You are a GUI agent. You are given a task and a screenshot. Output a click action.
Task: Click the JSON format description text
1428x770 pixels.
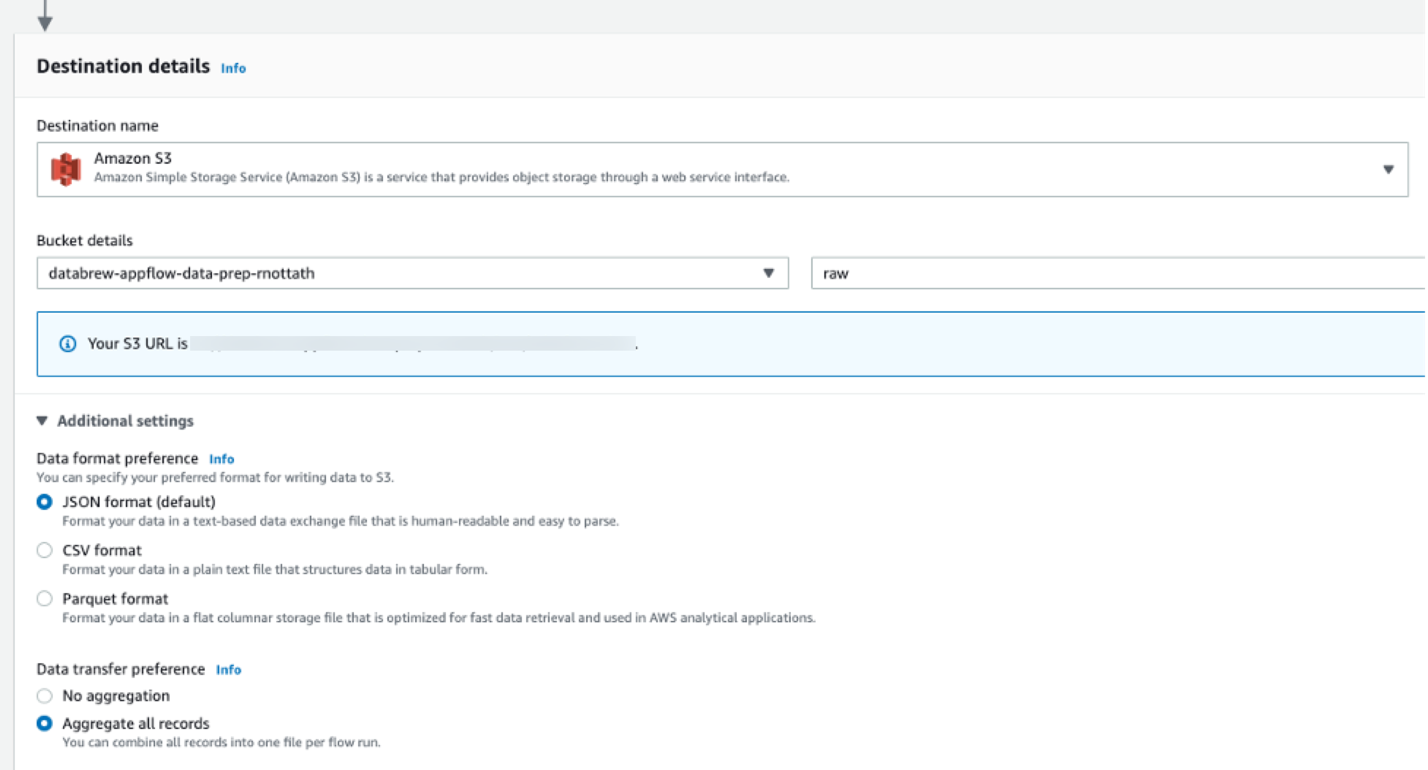coord(341,522)
